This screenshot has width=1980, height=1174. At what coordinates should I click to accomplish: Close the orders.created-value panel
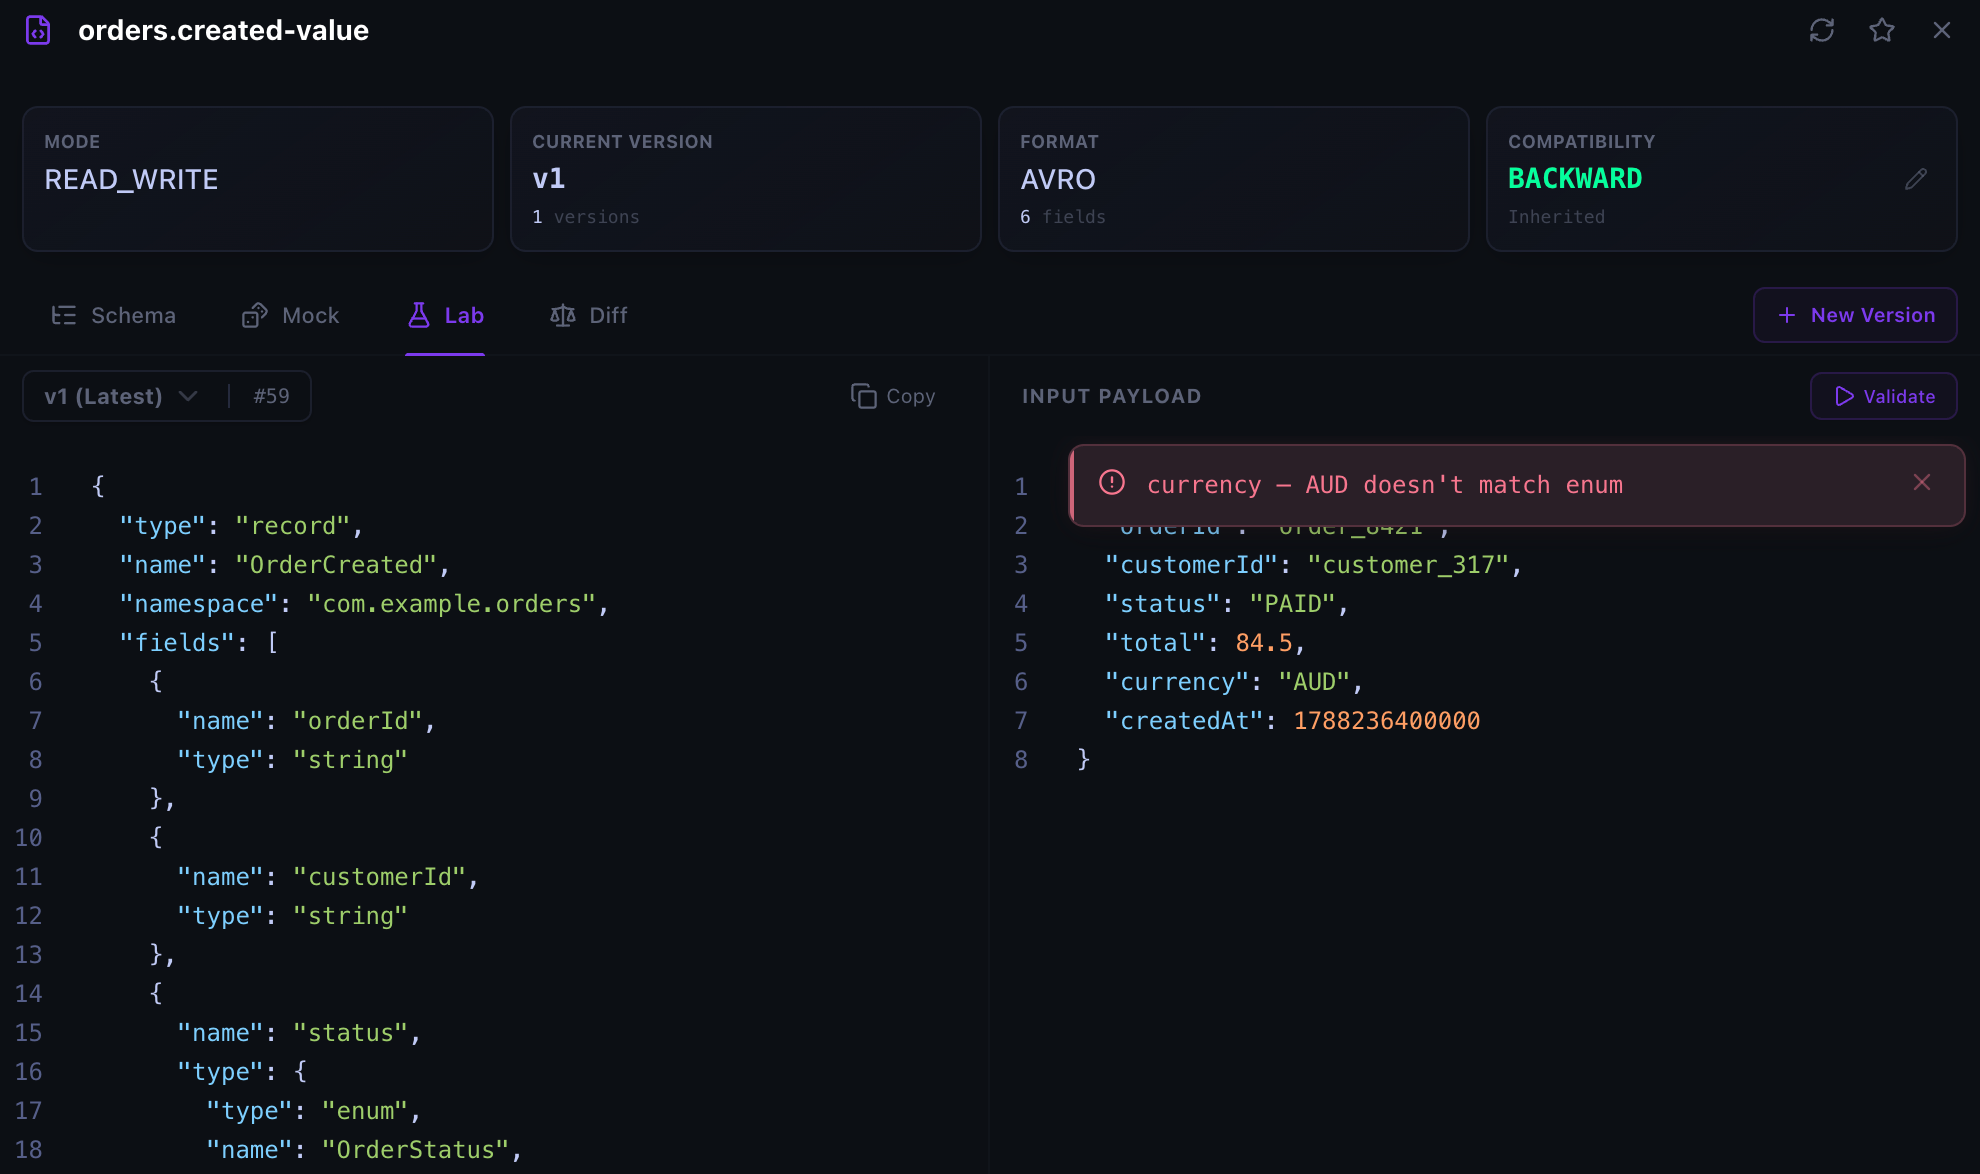click(x=1942, y=30)
